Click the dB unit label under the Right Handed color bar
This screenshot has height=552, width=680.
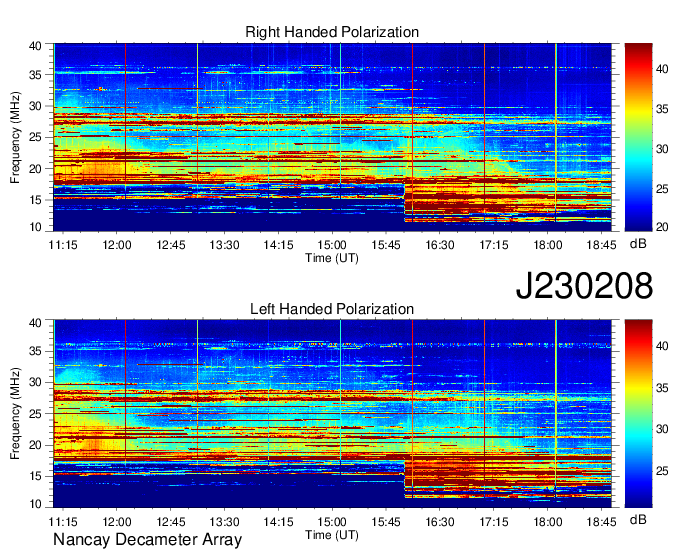coord(638,244)
